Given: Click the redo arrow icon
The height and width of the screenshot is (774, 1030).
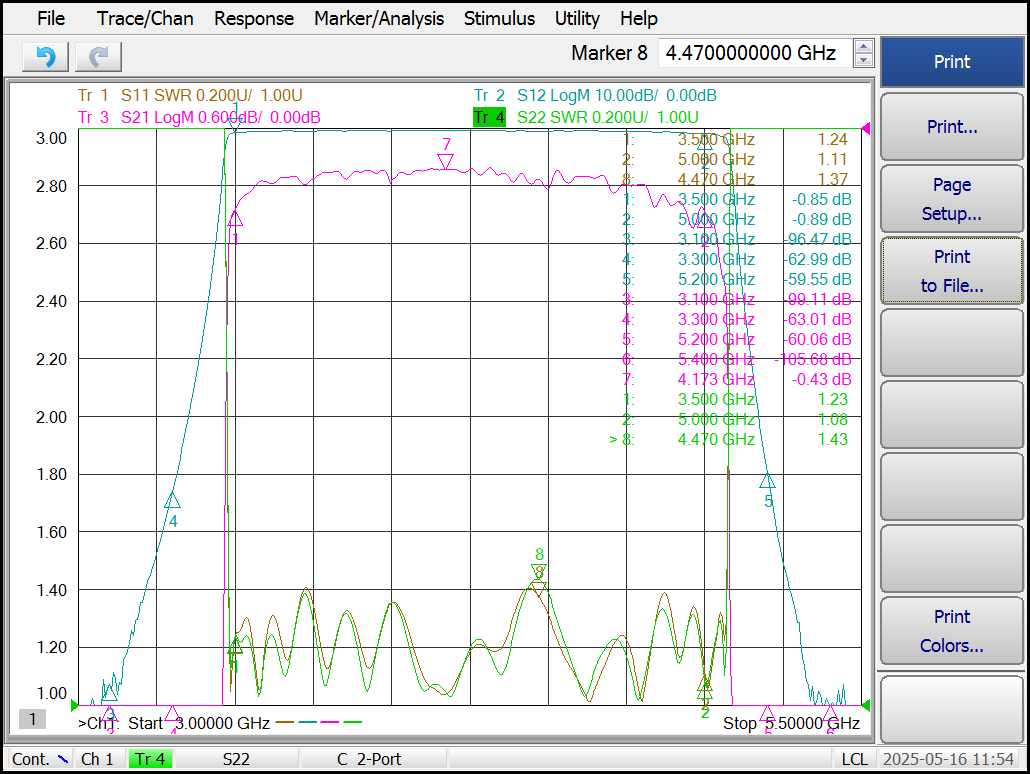Looking at the screenshot, I should coord(99,57).
